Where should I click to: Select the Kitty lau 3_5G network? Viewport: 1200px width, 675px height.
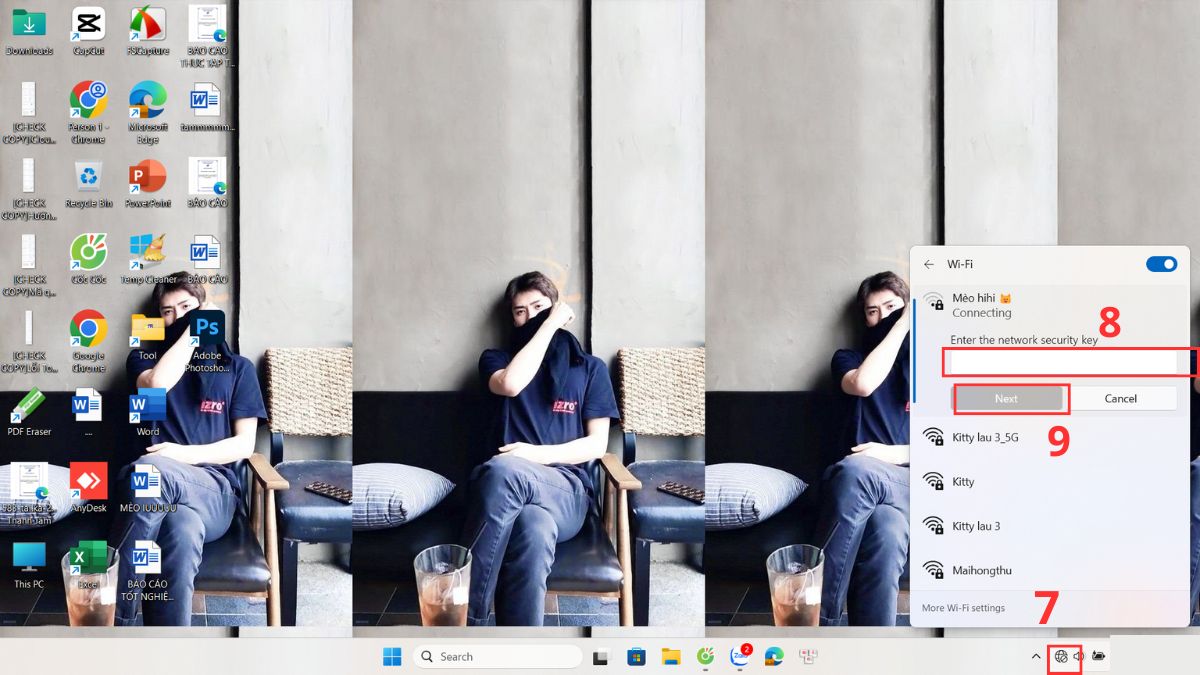pos(1050,437)
